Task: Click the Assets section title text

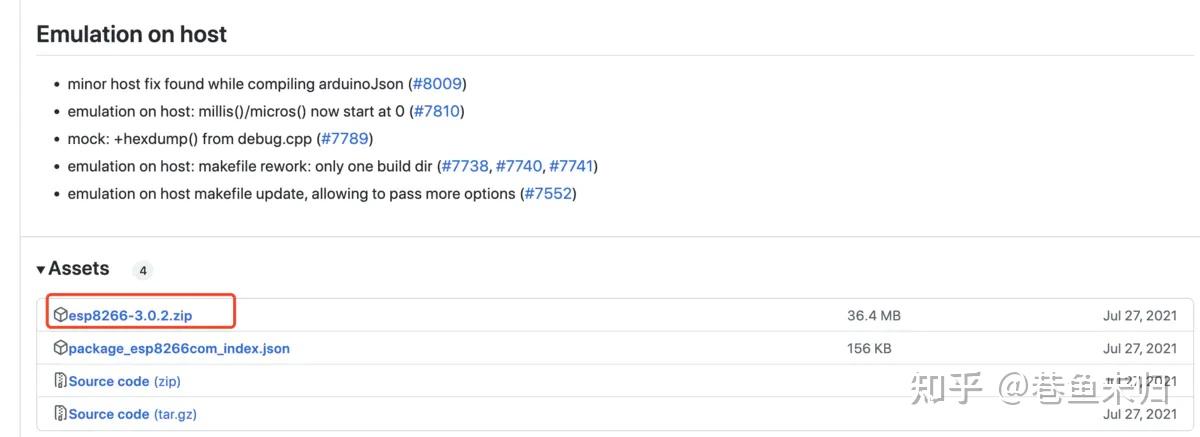Action: tap(79, 269)
